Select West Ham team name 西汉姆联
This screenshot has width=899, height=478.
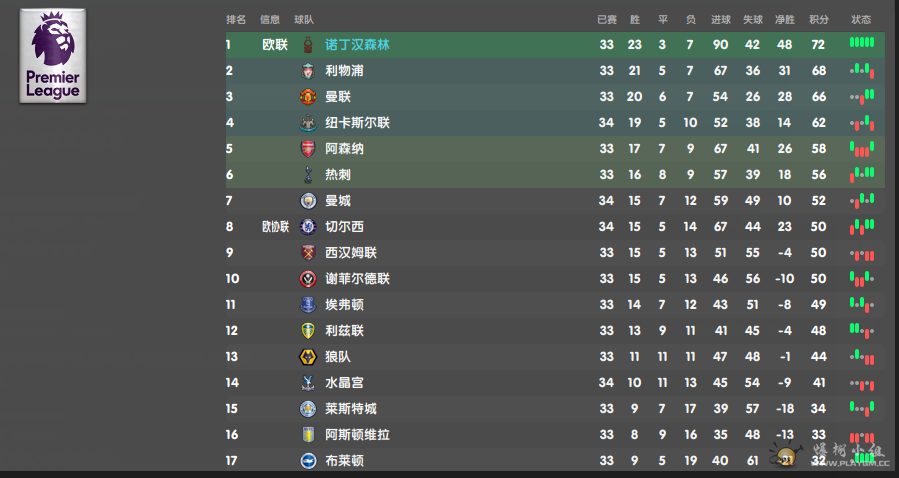(351, 253)
